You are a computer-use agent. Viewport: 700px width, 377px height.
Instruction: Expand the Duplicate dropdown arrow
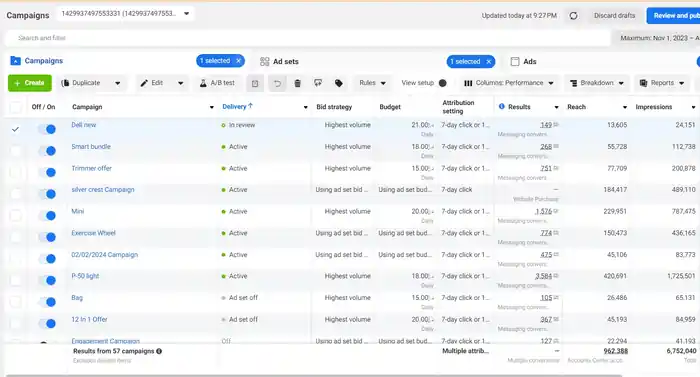(x=117, y=83)
